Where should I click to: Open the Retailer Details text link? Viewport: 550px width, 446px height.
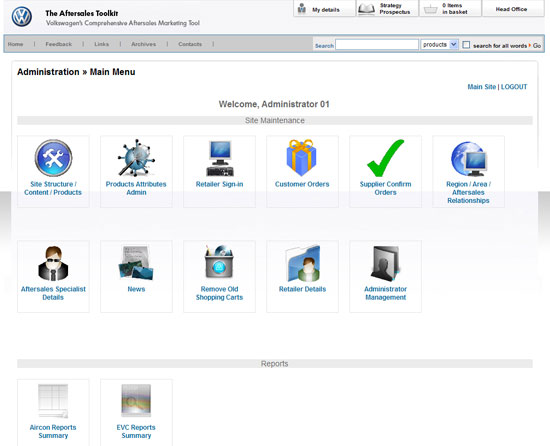coord(302,289)
